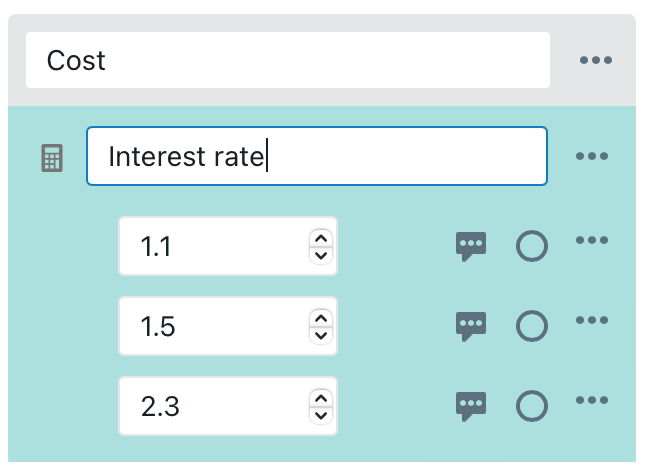Select the radio circle for 1.1
Screen dimensions: 658x476
click(532, 246)
